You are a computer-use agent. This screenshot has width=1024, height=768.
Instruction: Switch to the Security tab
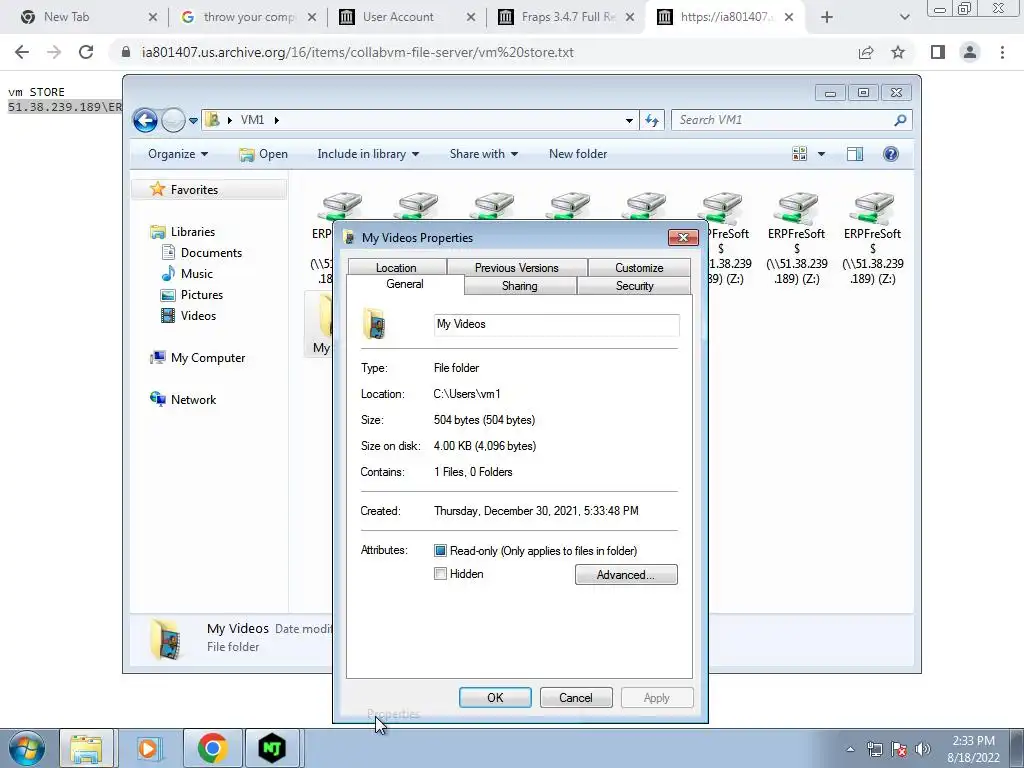(634, 286)
